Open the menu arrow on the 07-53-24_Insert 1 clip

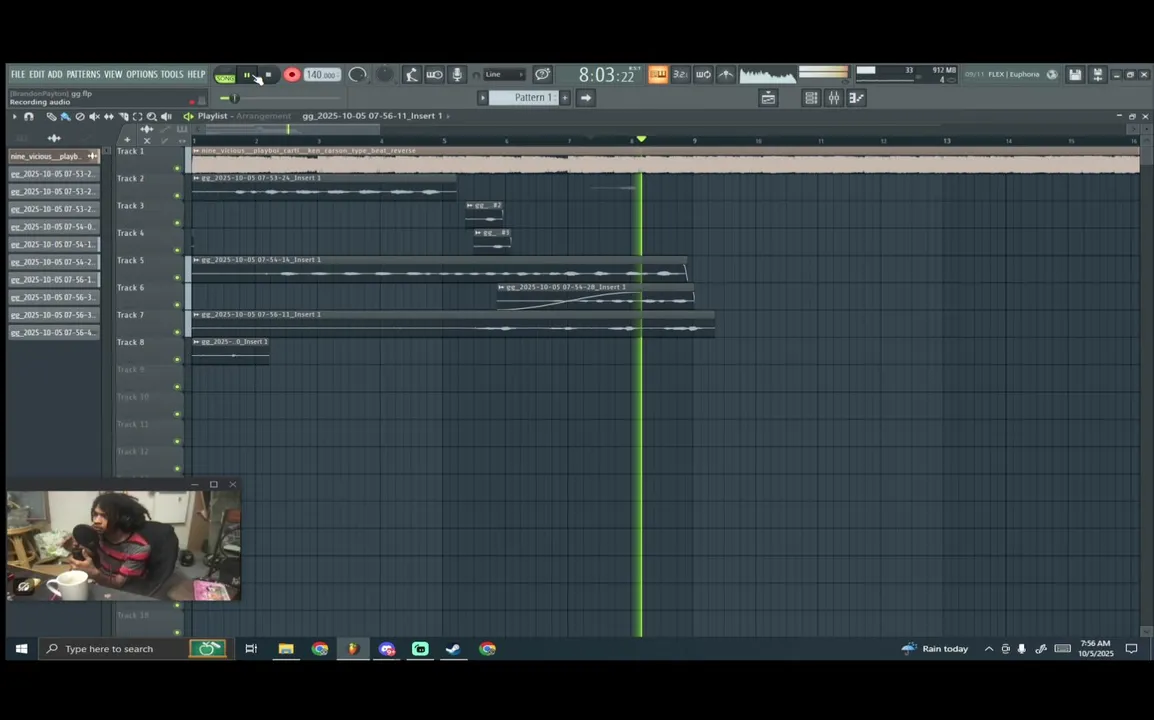[197, 178]
